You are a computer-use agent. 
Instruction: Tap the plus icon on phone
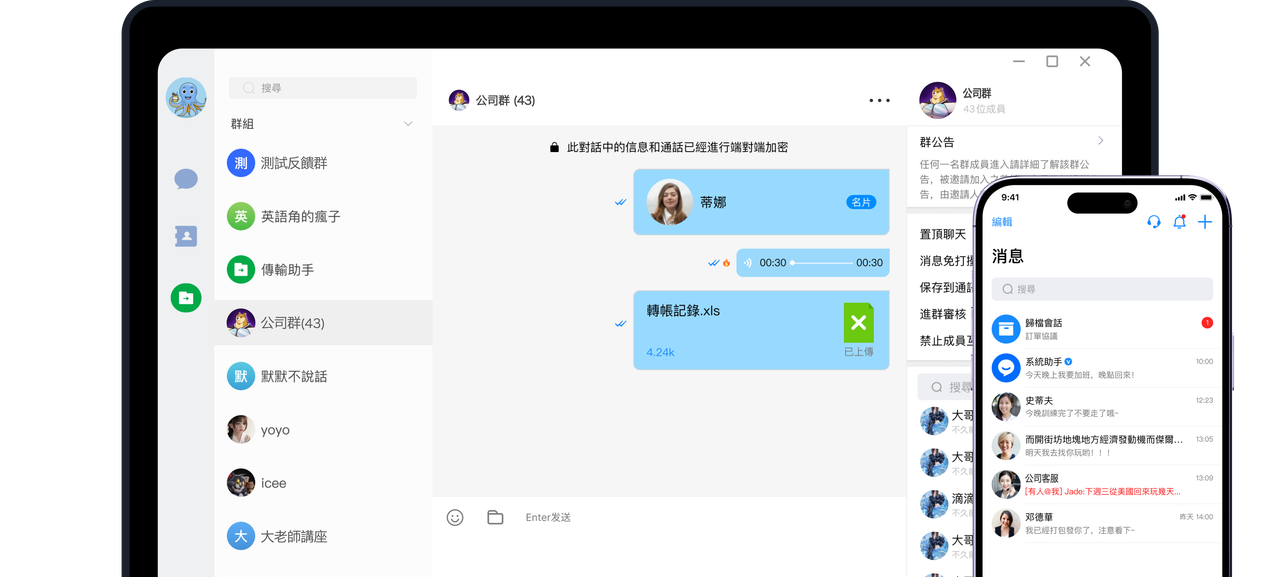1205,222
